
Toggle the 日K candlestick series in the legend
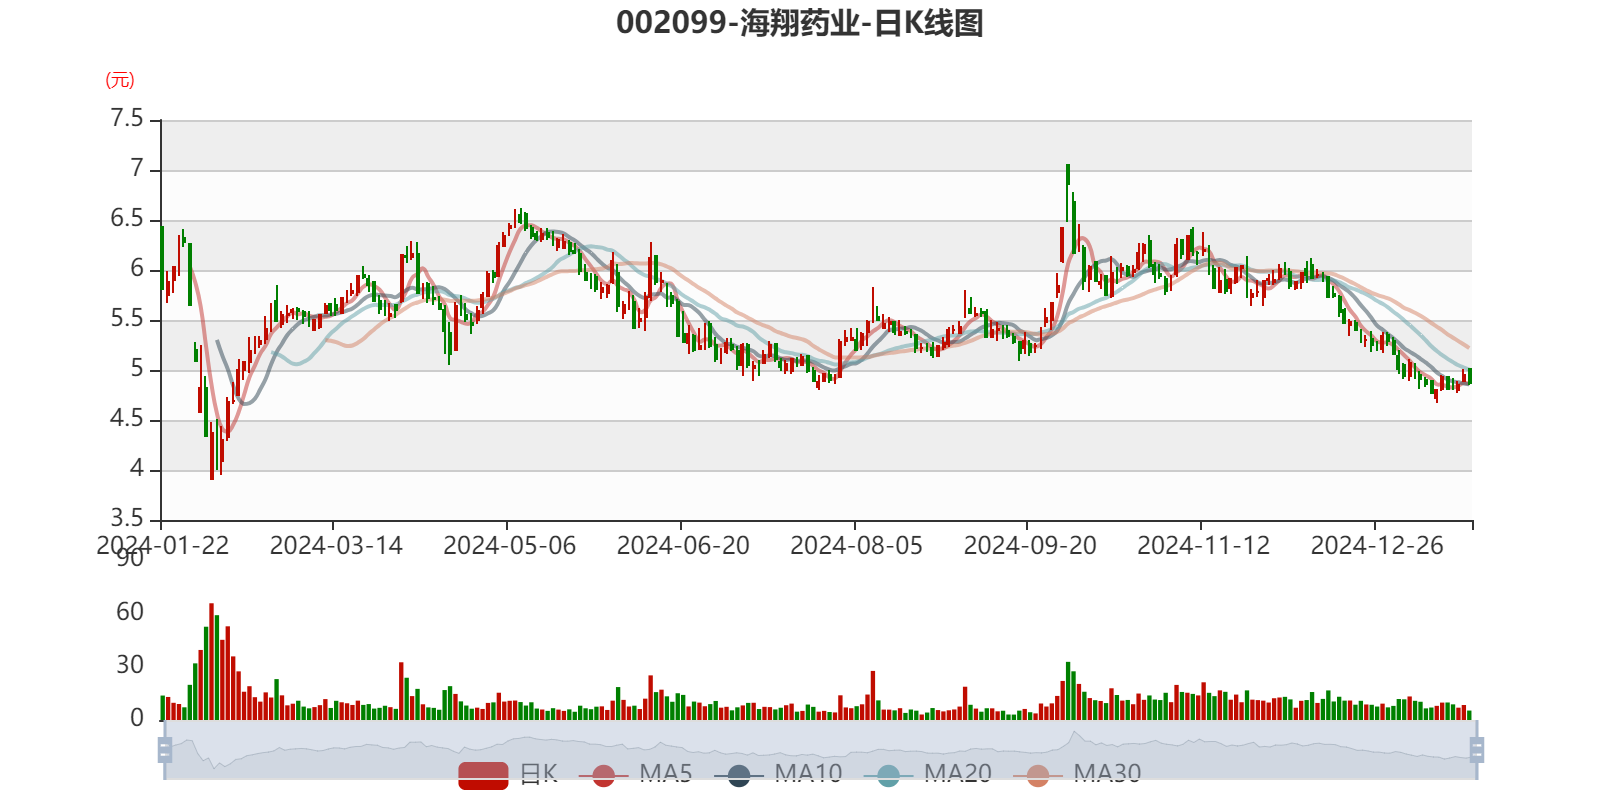click(x=508, y=774)
